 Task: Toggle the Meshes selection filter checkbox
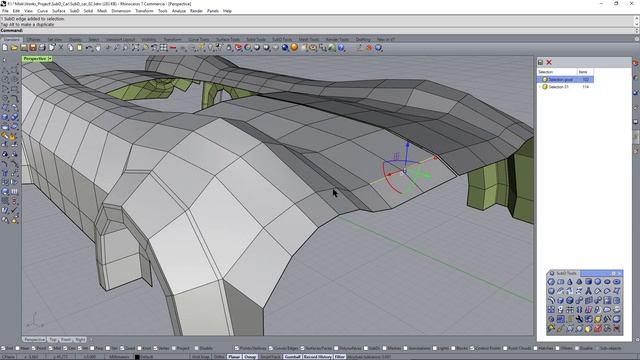tap(384, 348)
